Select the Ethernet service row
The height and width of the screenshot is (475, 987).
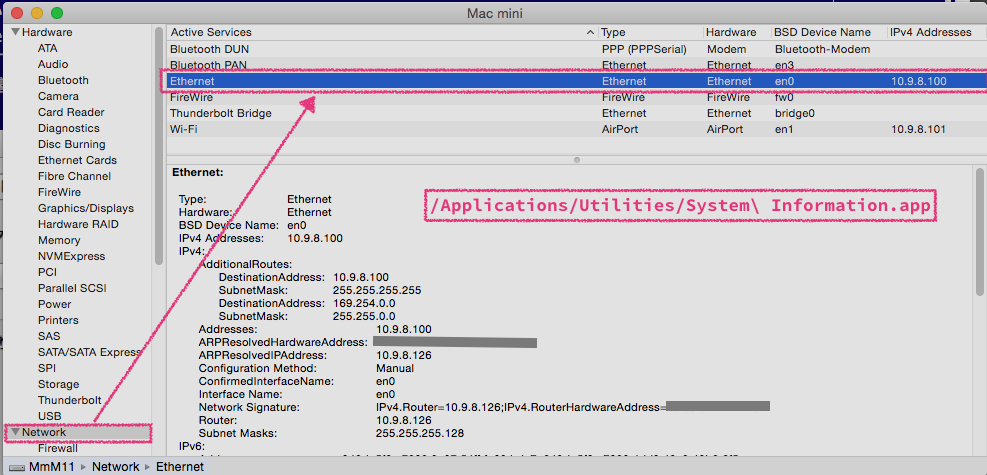point(576,81)
